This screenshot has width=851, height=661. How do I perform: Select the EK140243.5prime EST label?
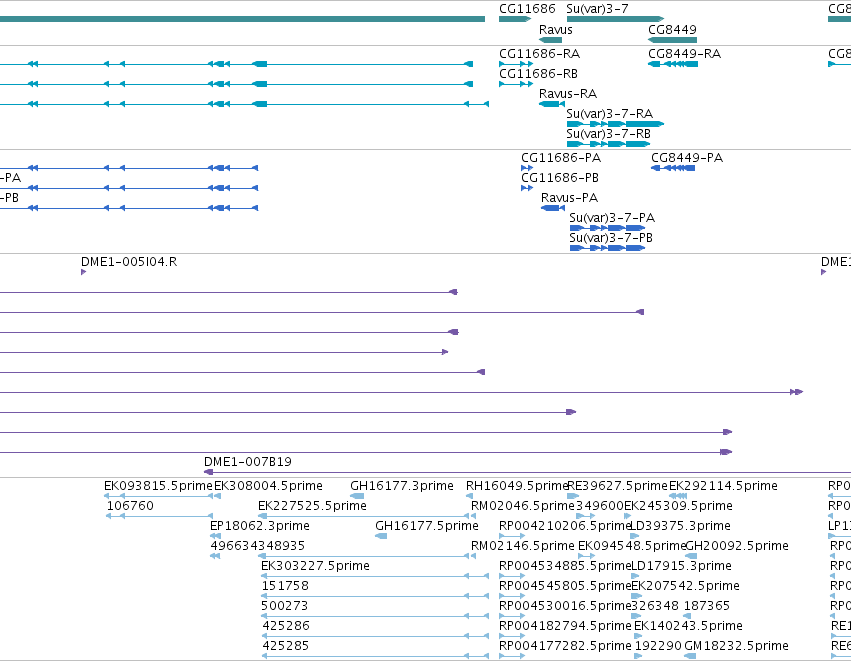[x=688, y=626]
